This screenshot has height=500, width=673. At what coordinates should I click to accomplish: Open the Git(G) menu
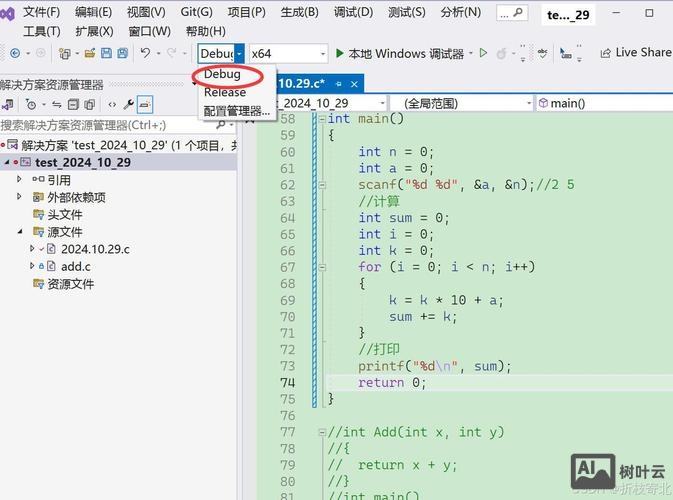[x=197, y=12]
